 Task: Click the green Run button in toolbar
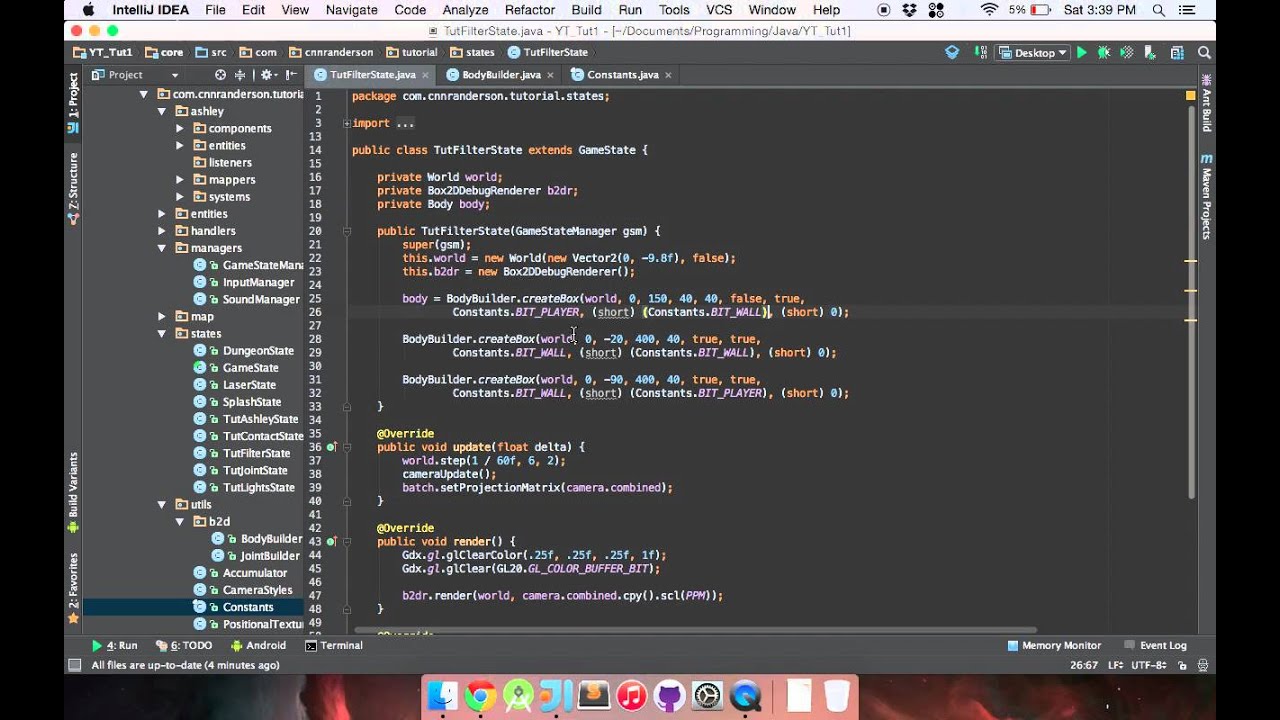pos(1081,53)
